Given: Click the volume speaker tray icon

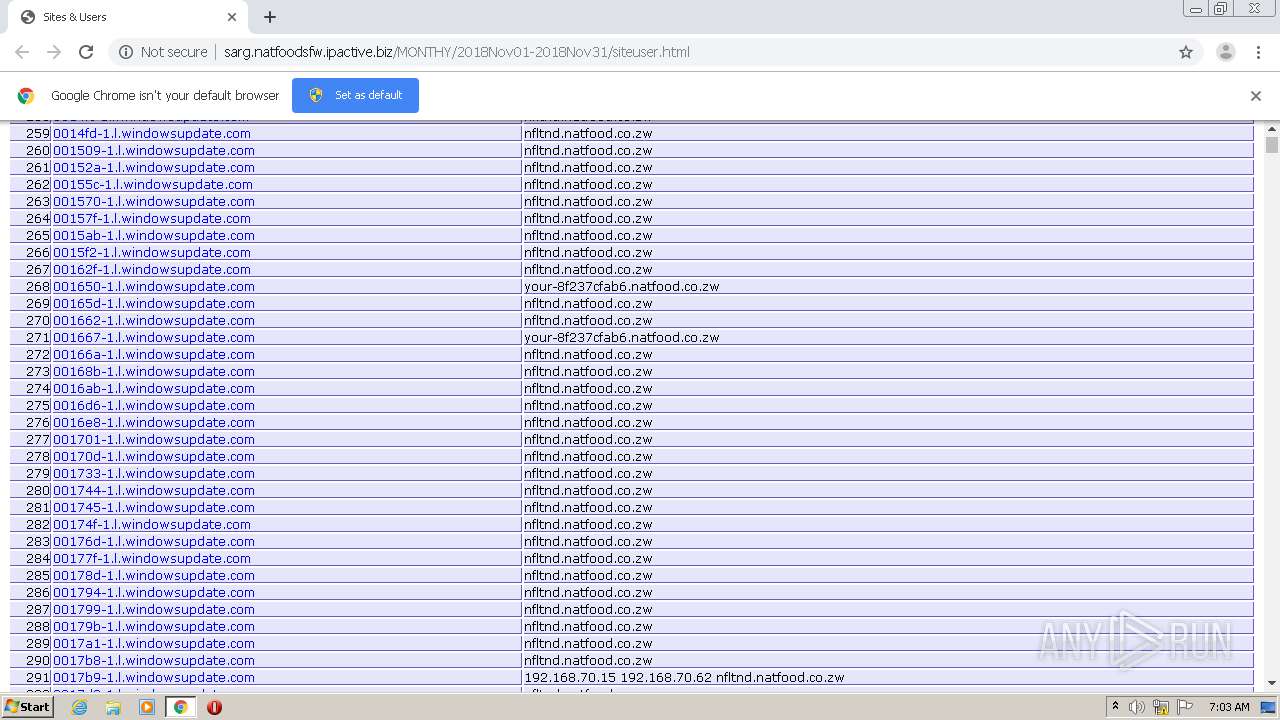Looking at the screenshot, I should coord(1137,707).
